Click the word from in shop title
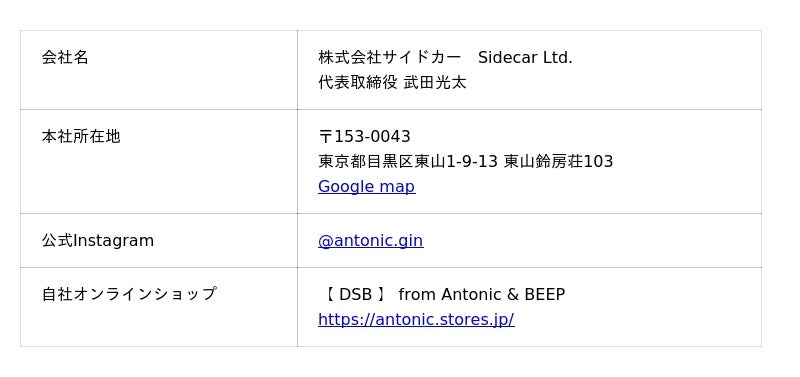 click(417, 294)
